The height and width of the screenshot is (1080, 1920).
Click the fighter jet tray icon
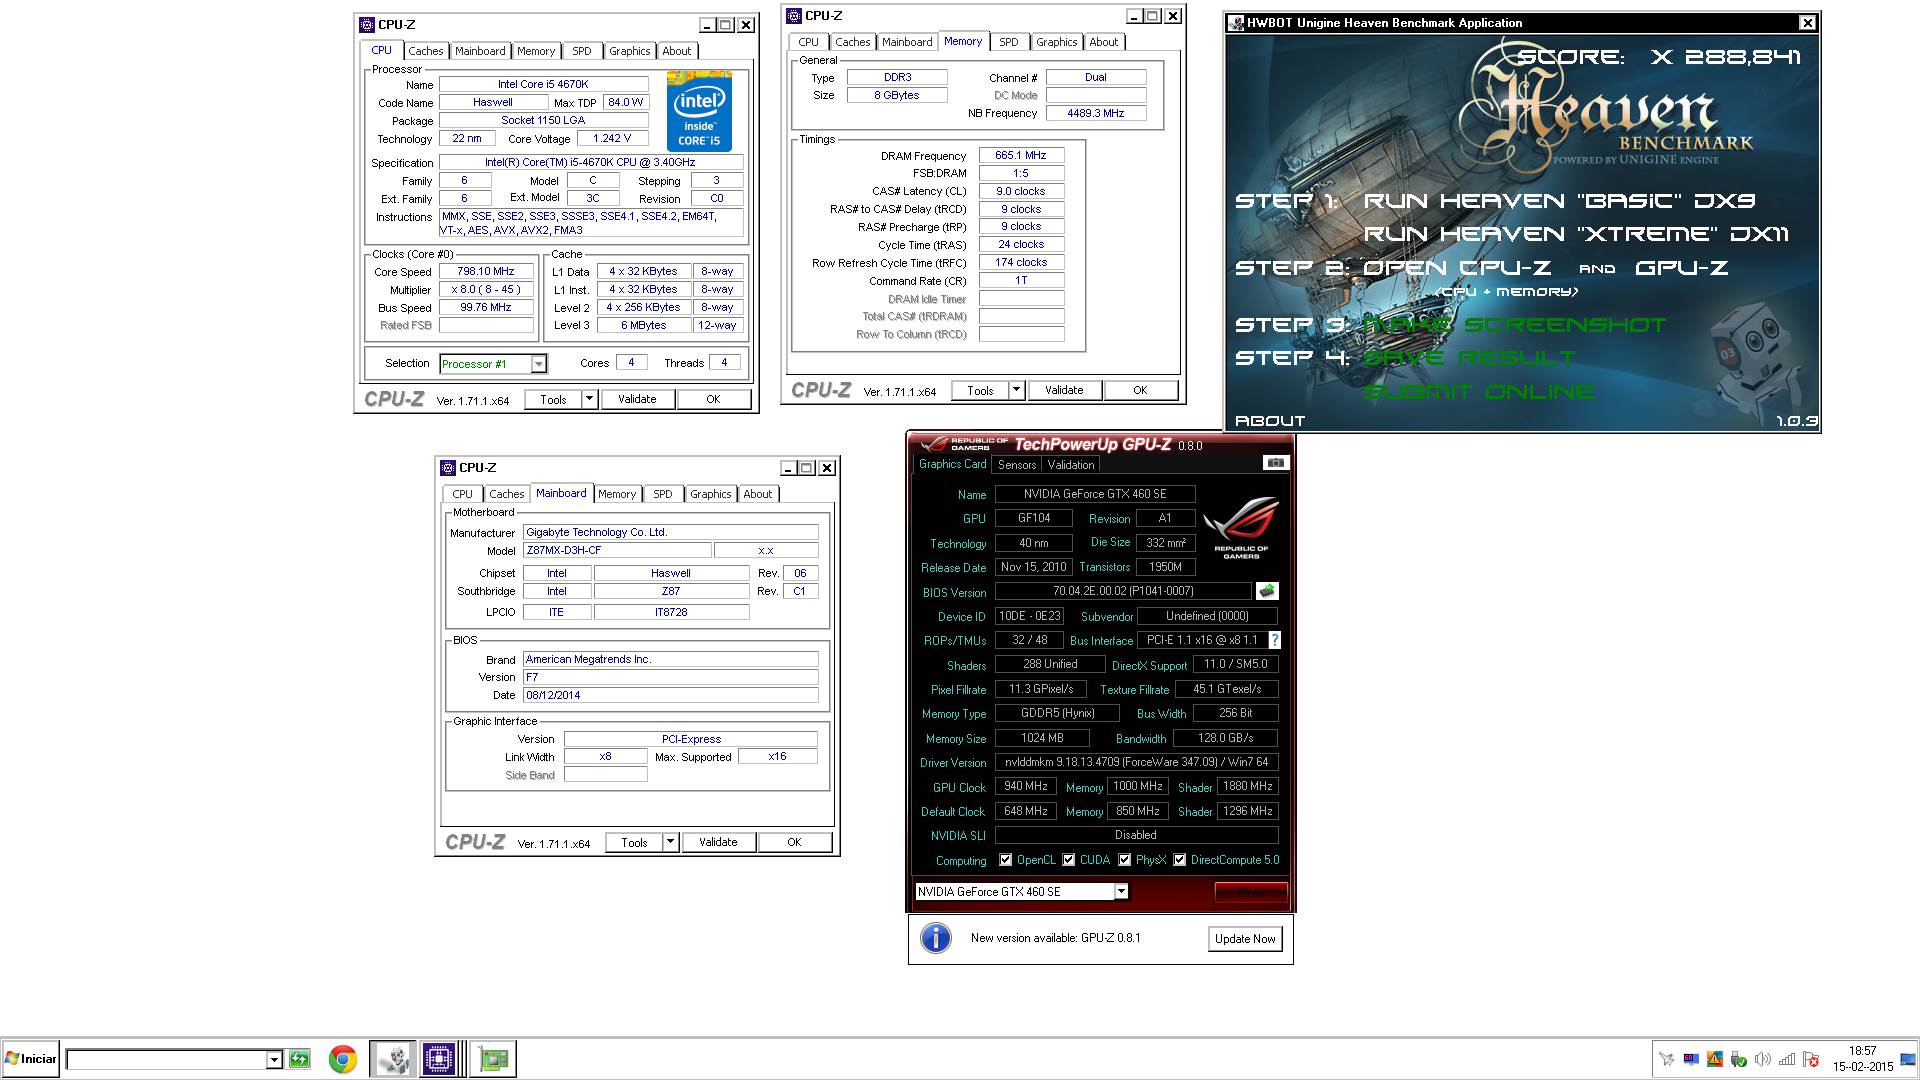tap(1666, 1059)
